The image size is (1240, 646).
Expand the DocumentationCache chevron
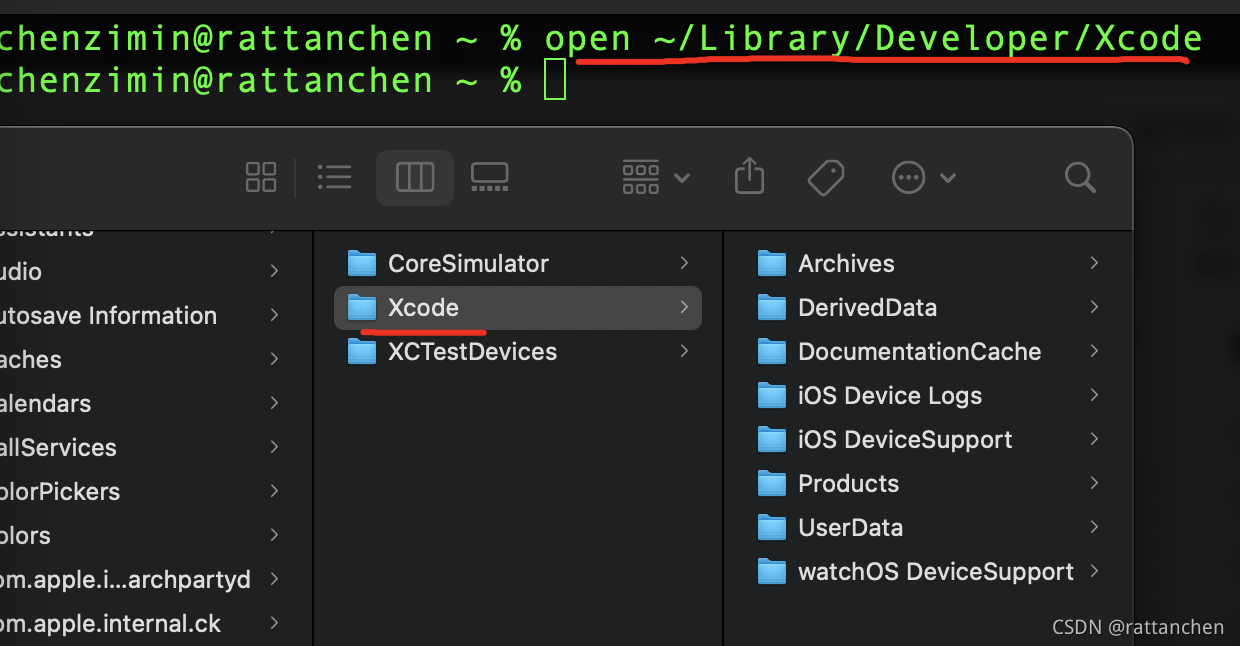[x=1094, y=351]
